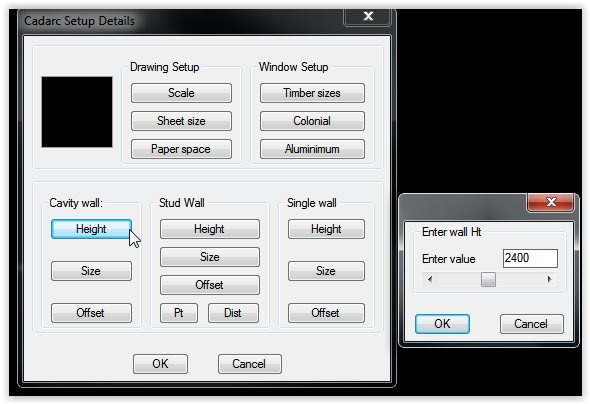
Task: Click the slider's left arrow
Action: tap(430, 279)
